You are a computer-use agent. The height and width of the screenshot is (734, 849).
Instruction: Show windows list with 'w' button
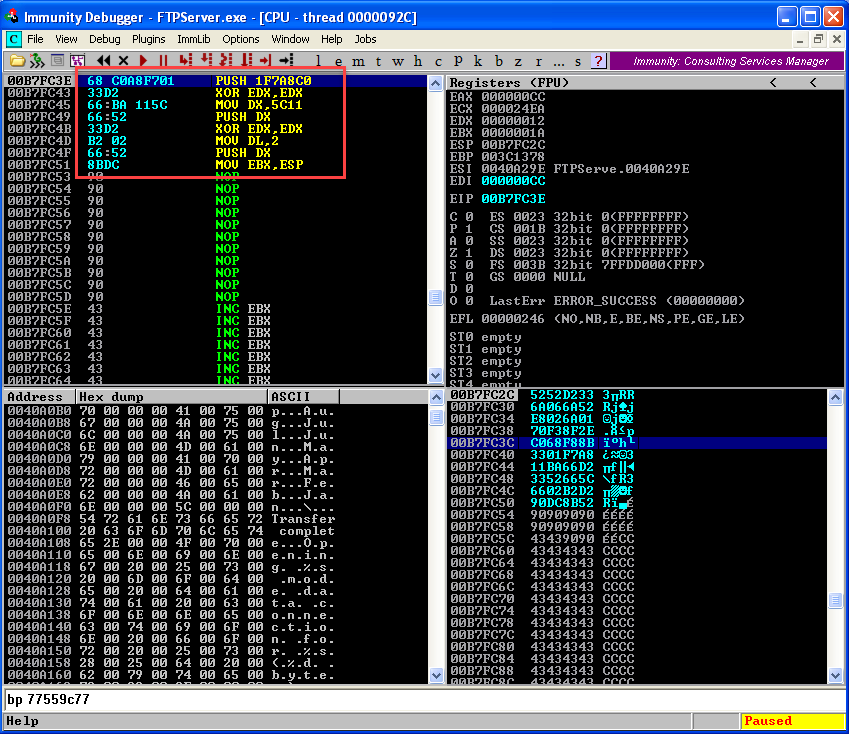click(x=398, y=61)
